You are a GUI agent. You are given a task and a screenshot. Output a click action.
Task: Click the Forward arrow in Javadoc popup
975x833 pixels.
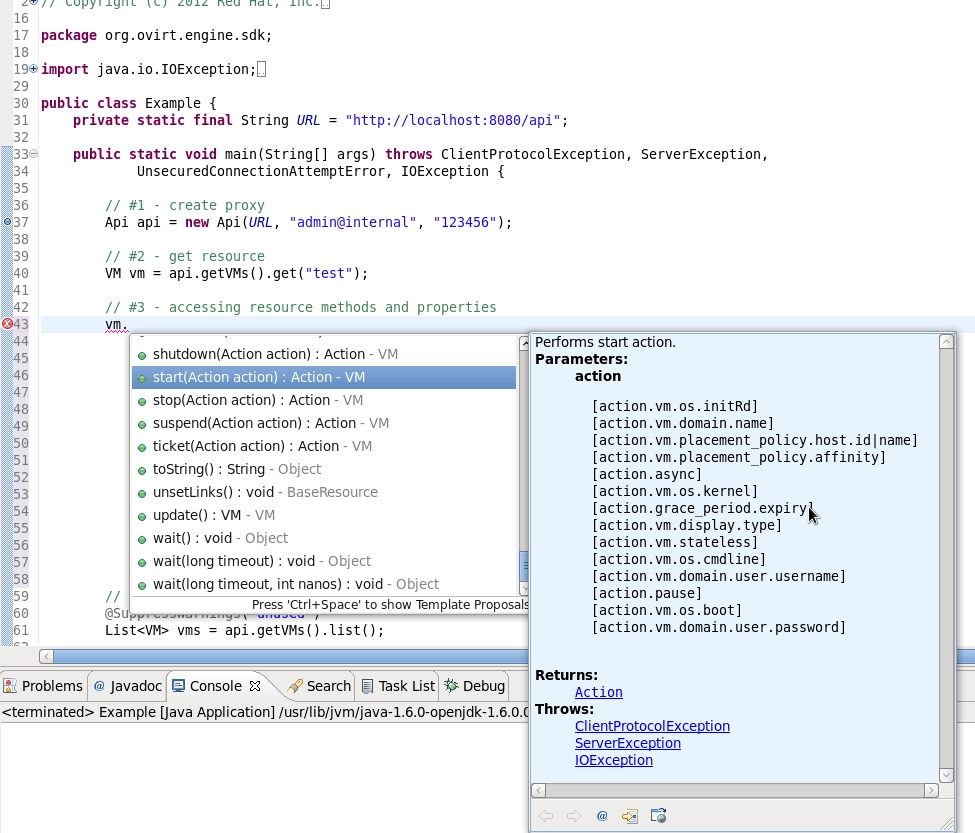573,816
